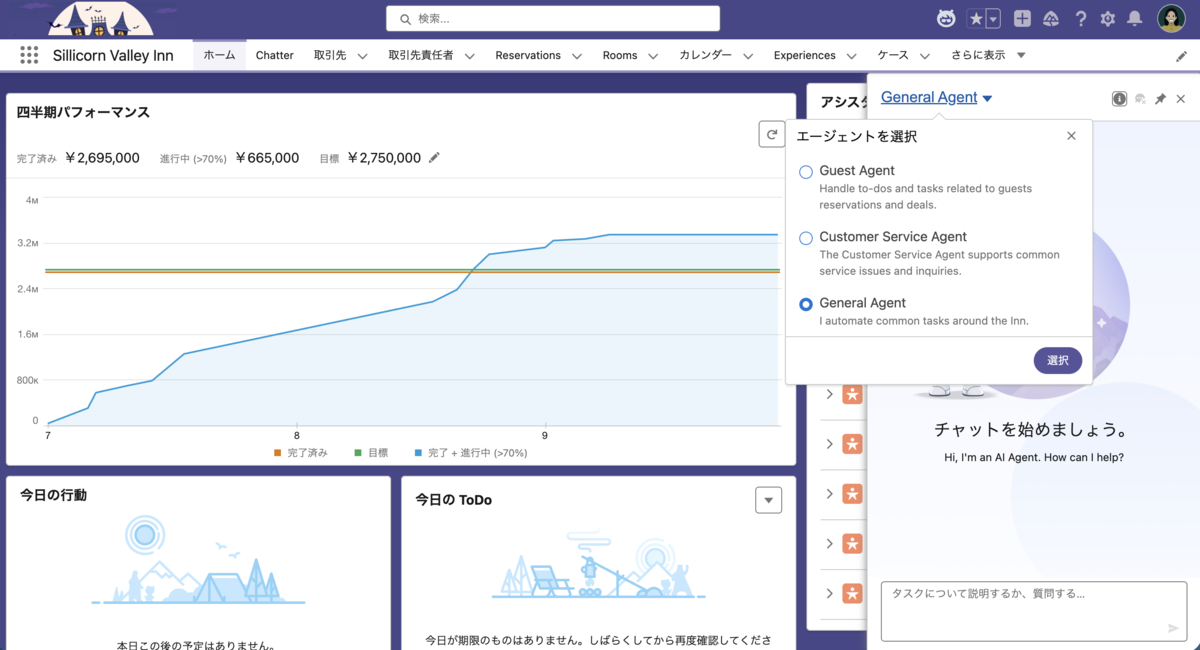Screen dimensions: 1200x650
Task: Open the help question mark icon
Action: tap(1080, 19)
